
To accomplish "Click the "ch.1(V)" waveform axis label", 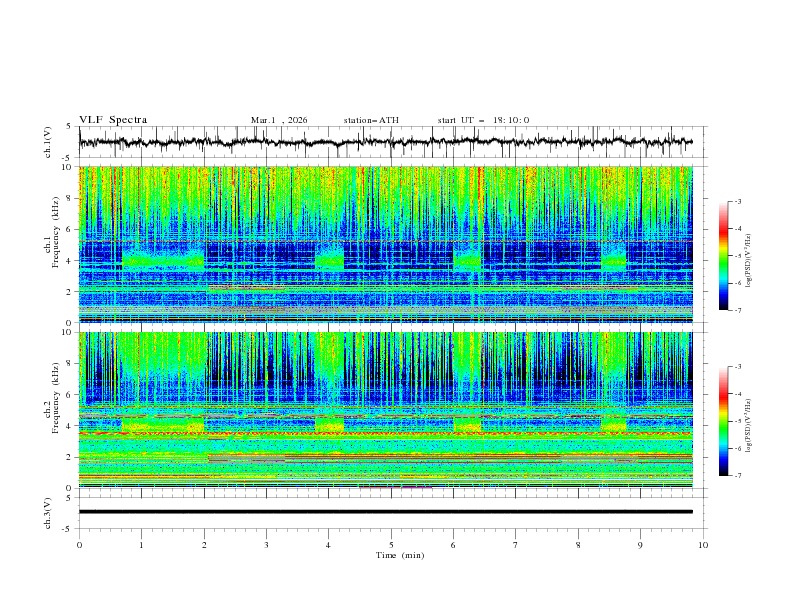I will (48, 142).
